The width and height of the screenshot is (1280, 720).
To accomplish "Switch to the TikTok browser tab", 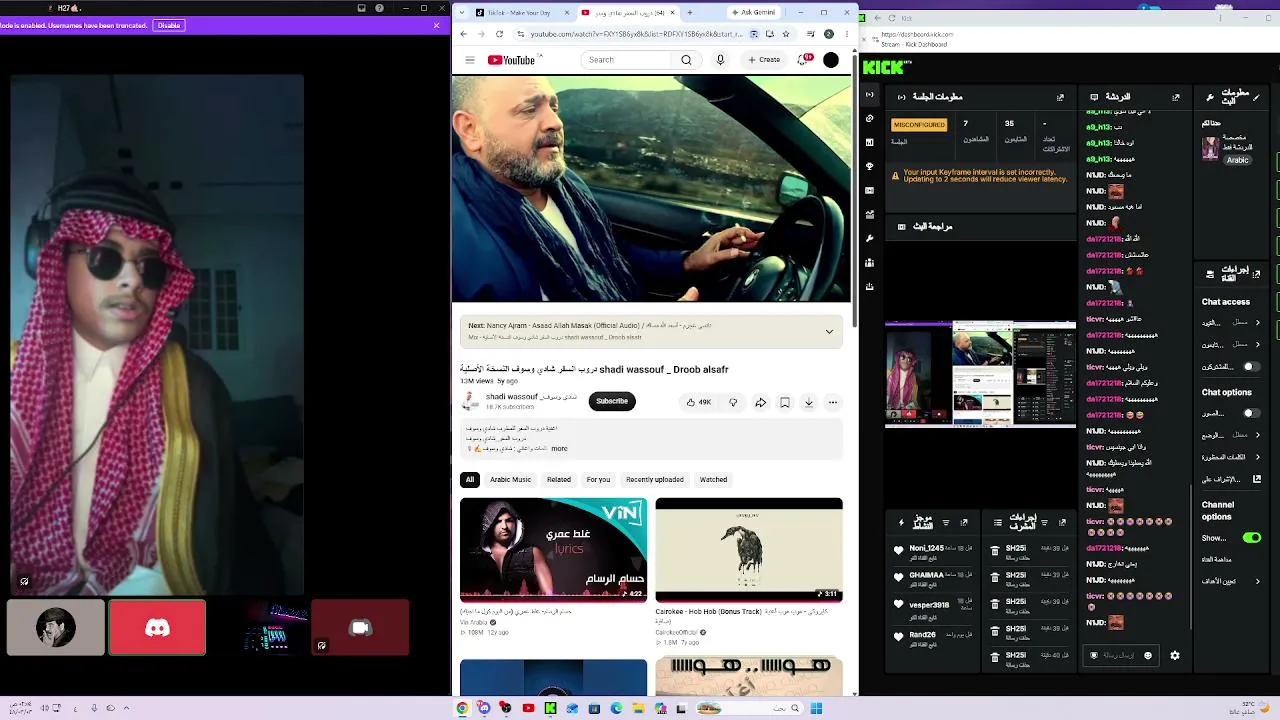I will pos(521,13).
